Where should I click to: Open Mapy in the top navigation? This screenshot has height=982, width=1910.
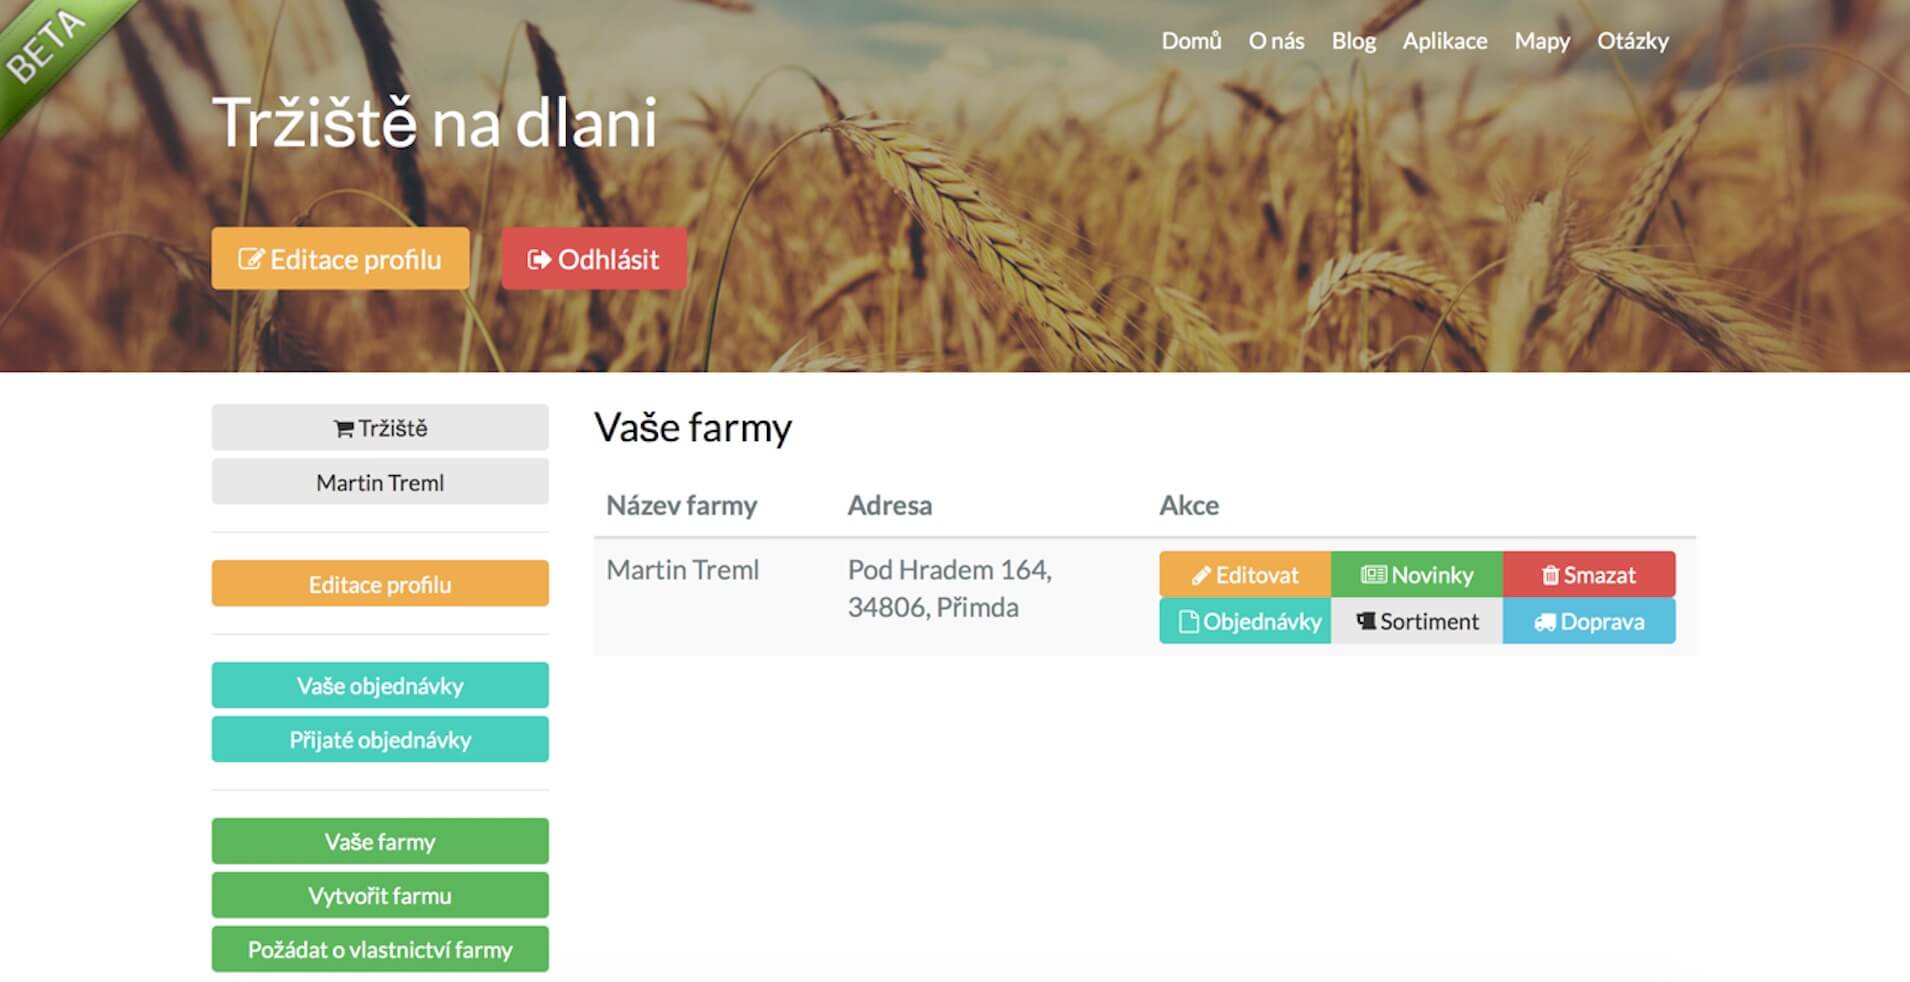pyautogui.click(x=1541, y=41)
